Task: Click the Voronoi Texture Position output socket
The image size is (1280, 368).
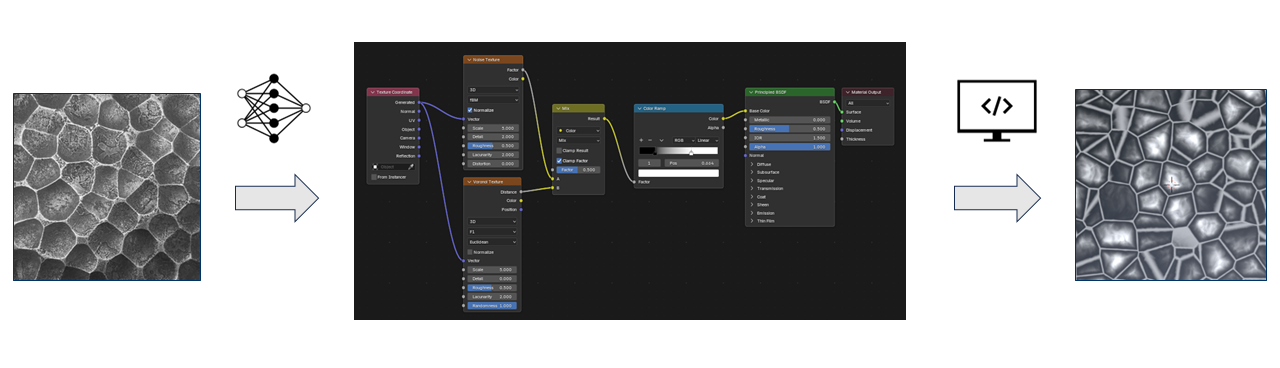Action: [522, 210]
